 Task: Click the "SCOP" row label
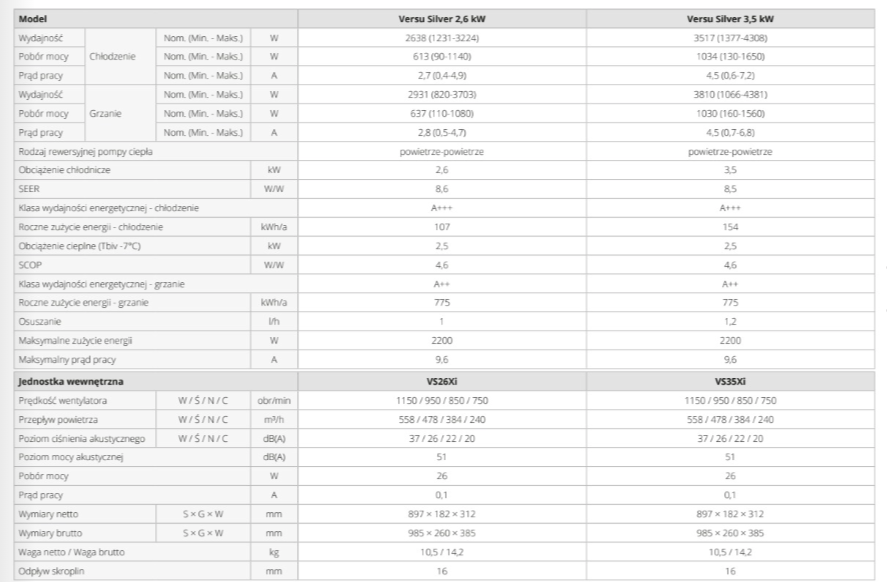coord(32,265)
